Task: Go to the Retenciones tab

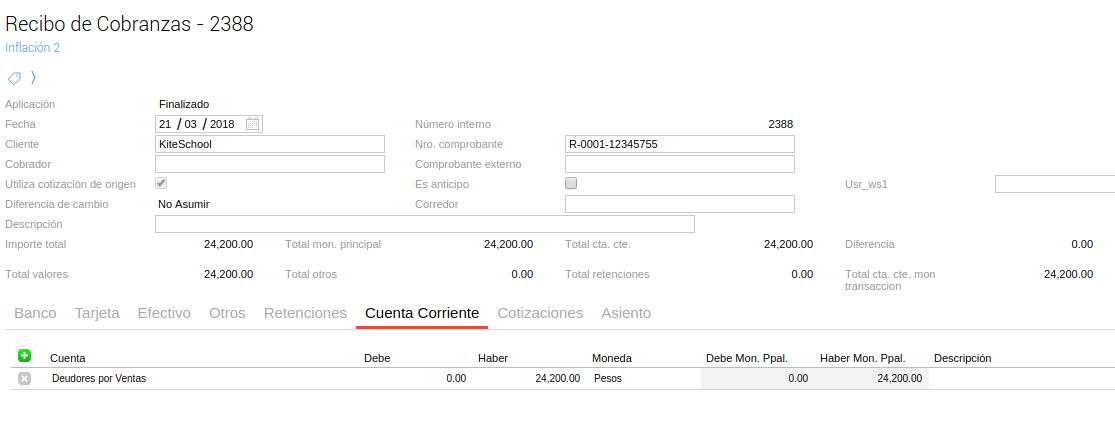Action: [x=305, y=313]
